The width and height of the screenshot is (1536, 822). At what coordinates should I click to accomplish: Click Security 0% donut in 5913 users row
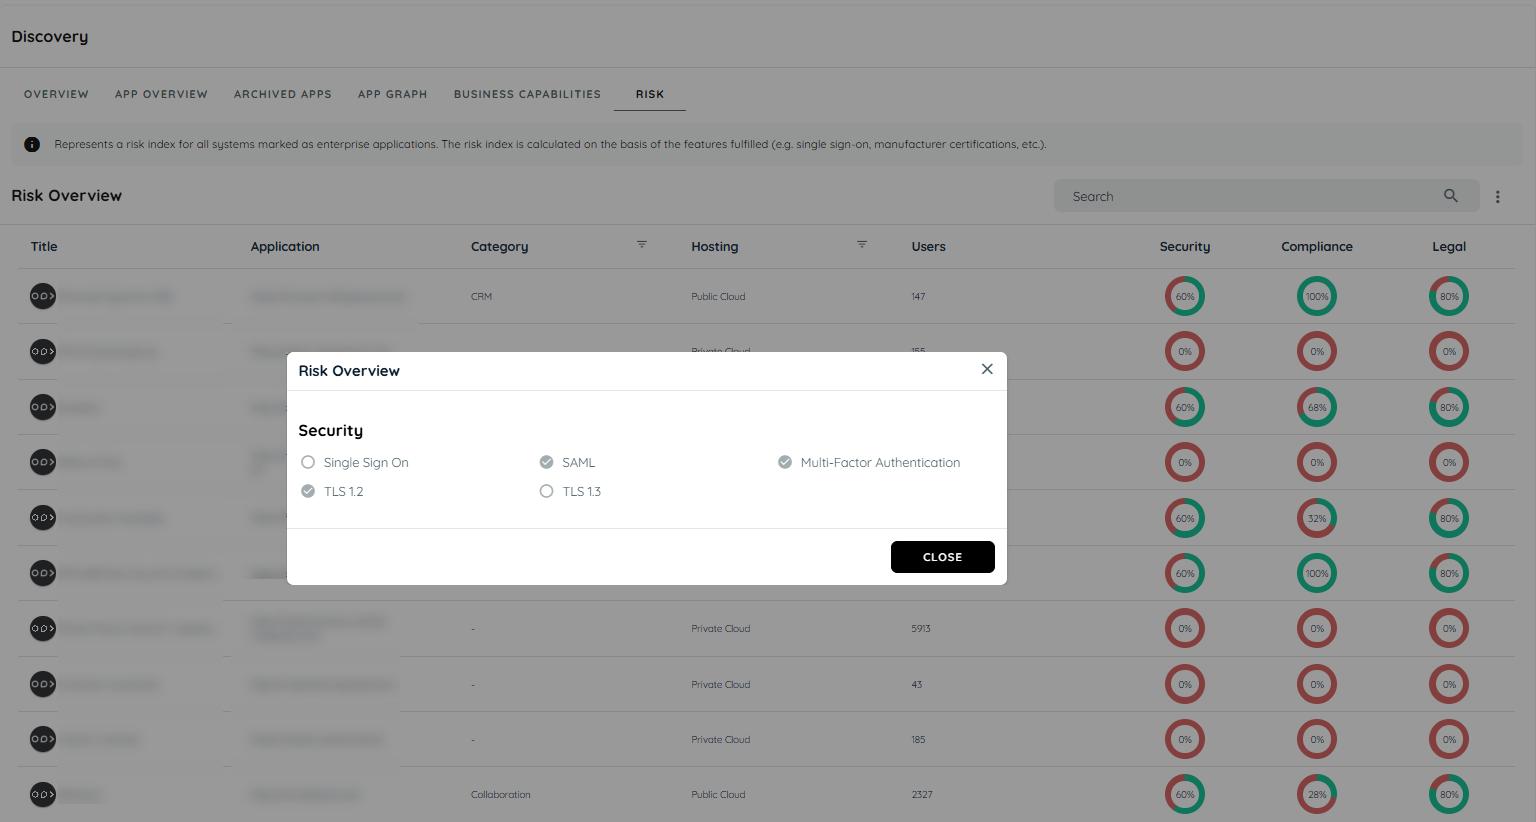pos(1185,628)
